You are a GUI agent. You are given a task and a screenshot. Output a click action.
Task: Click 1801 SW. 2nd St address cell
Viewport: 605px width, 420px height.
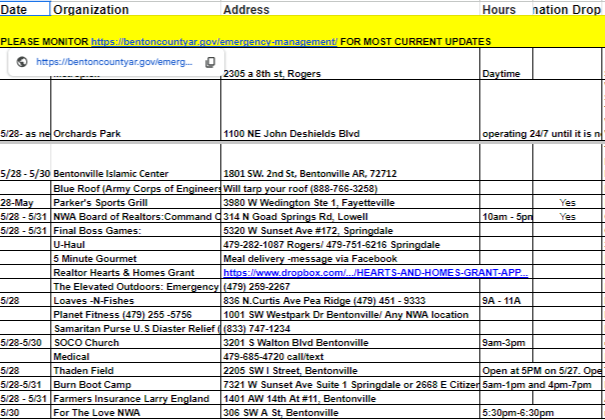350,162
